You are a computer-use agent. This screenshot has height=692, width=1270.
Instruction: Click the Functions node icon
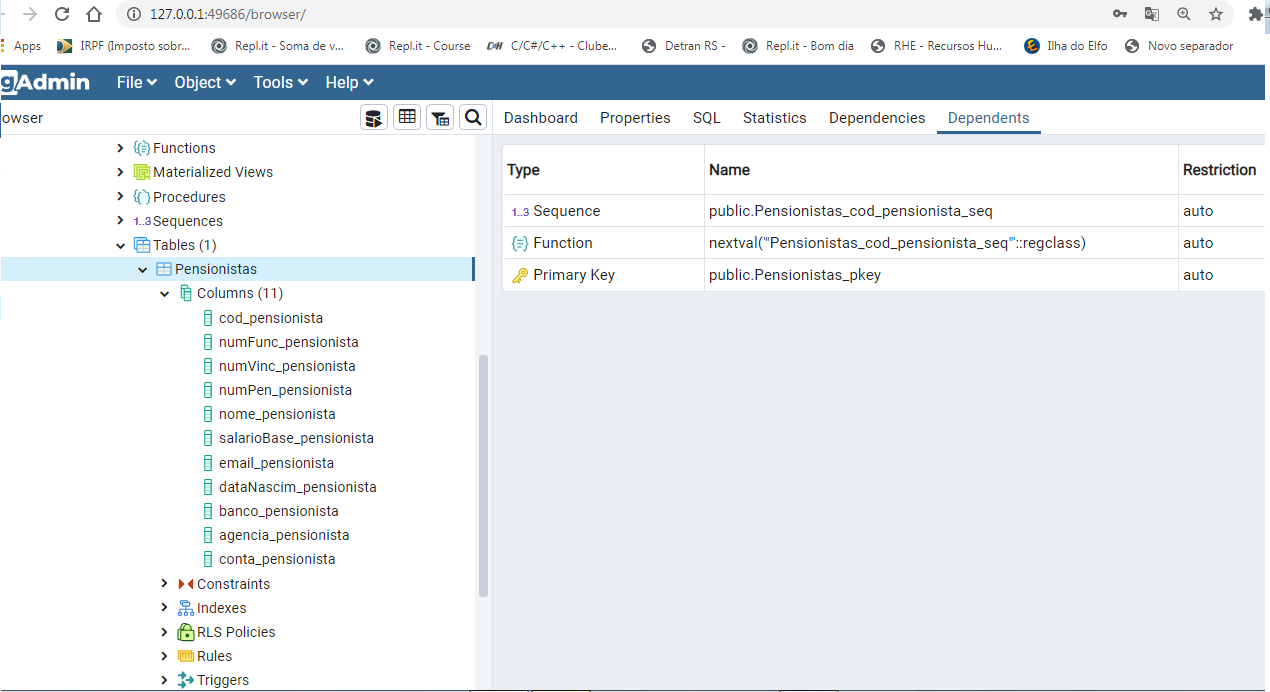142,148
